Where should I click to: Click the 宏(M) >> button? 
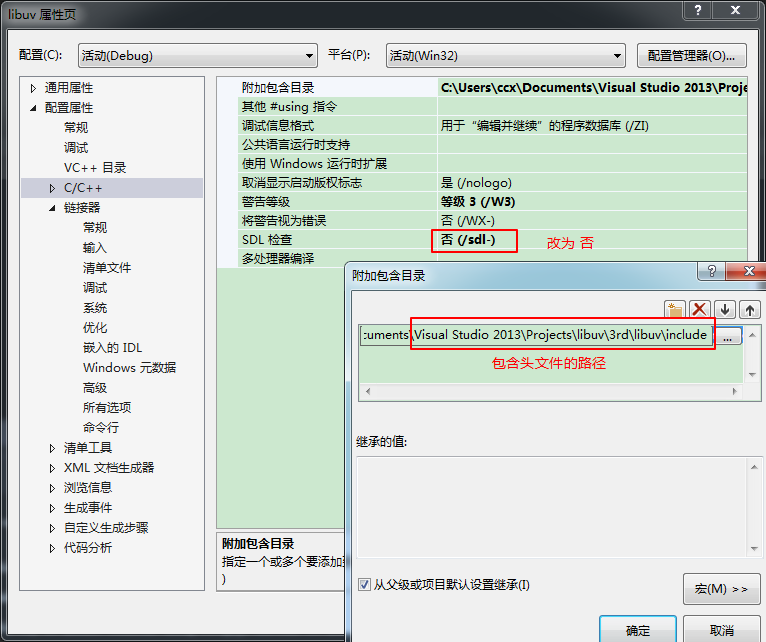click(721, 589)
